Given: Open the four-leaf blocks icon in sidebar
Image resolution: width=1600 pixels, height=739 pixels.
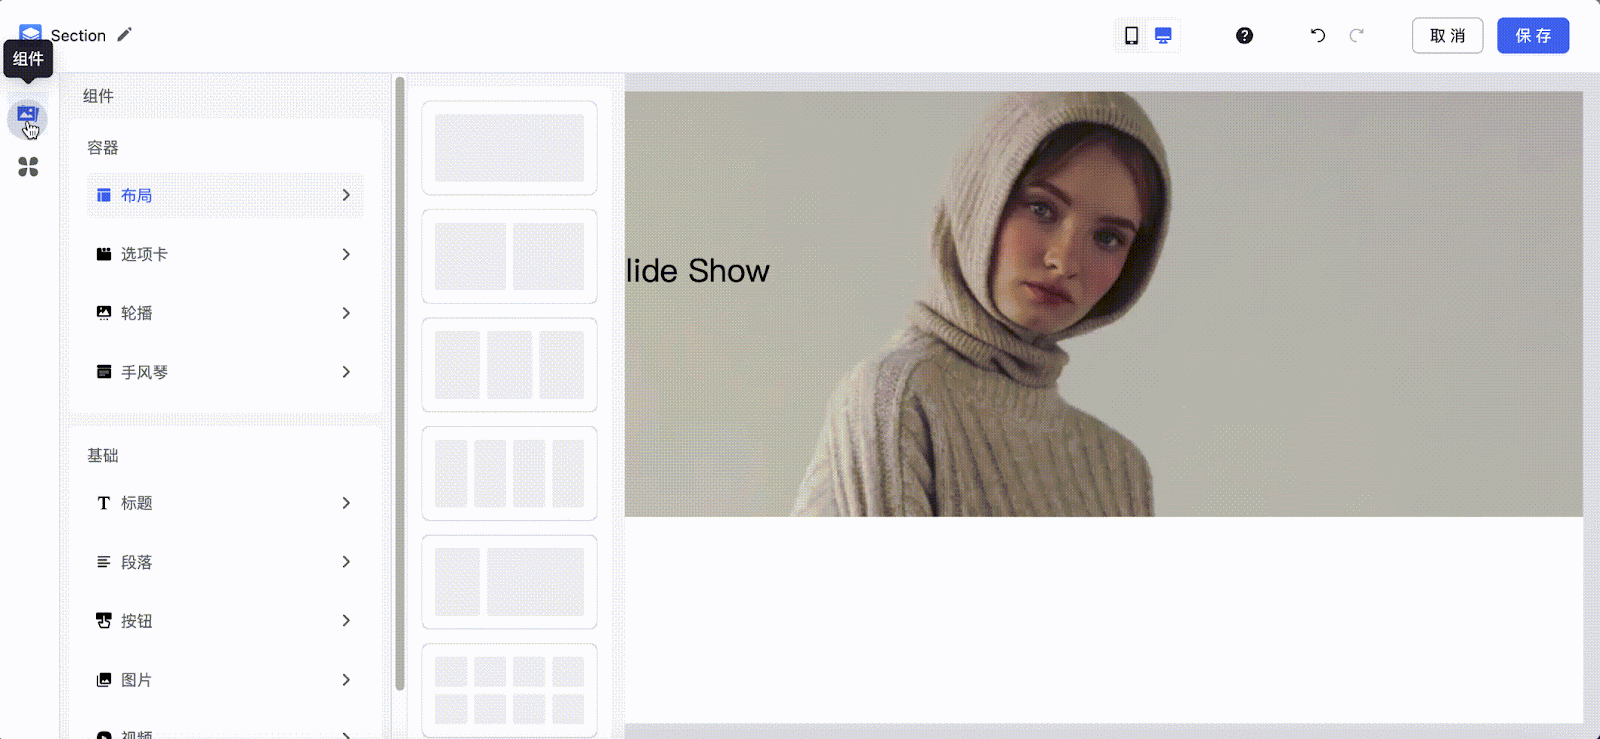Looking at the screenshot, I should tap(28, 167).
